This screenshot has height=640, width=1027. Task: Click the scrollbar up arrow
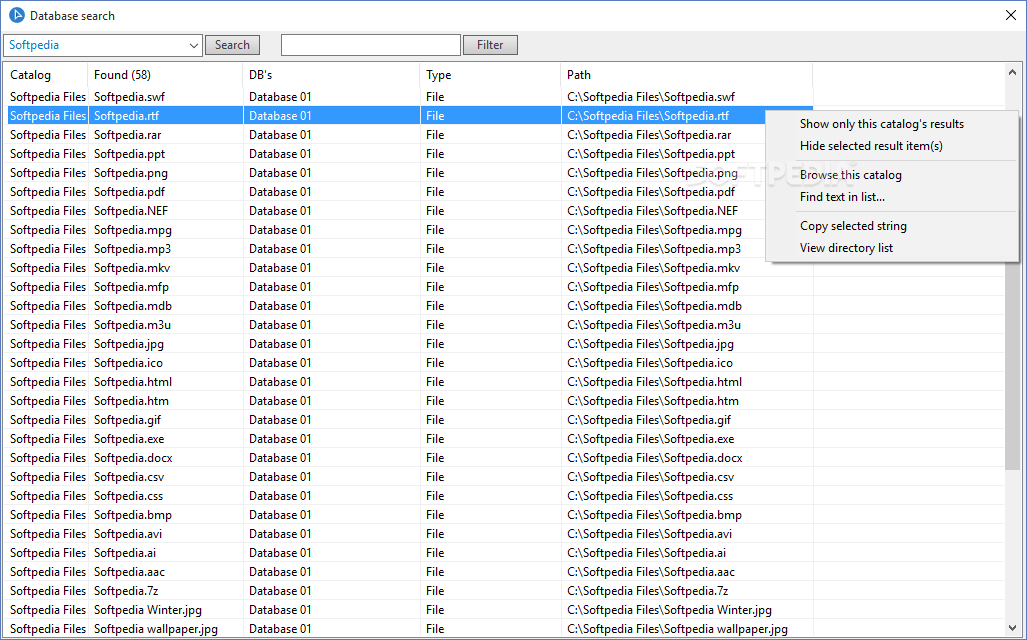[x=1012, y=73]
